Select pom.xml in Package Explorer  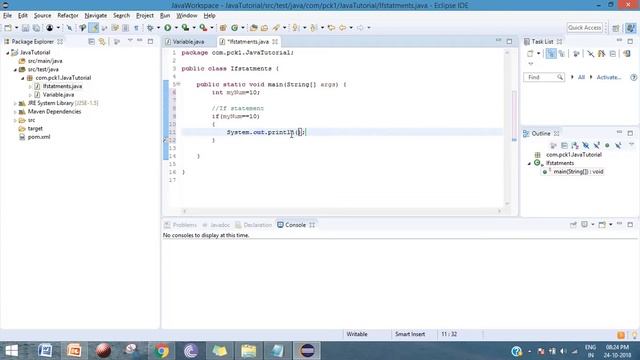coord(39,137)
